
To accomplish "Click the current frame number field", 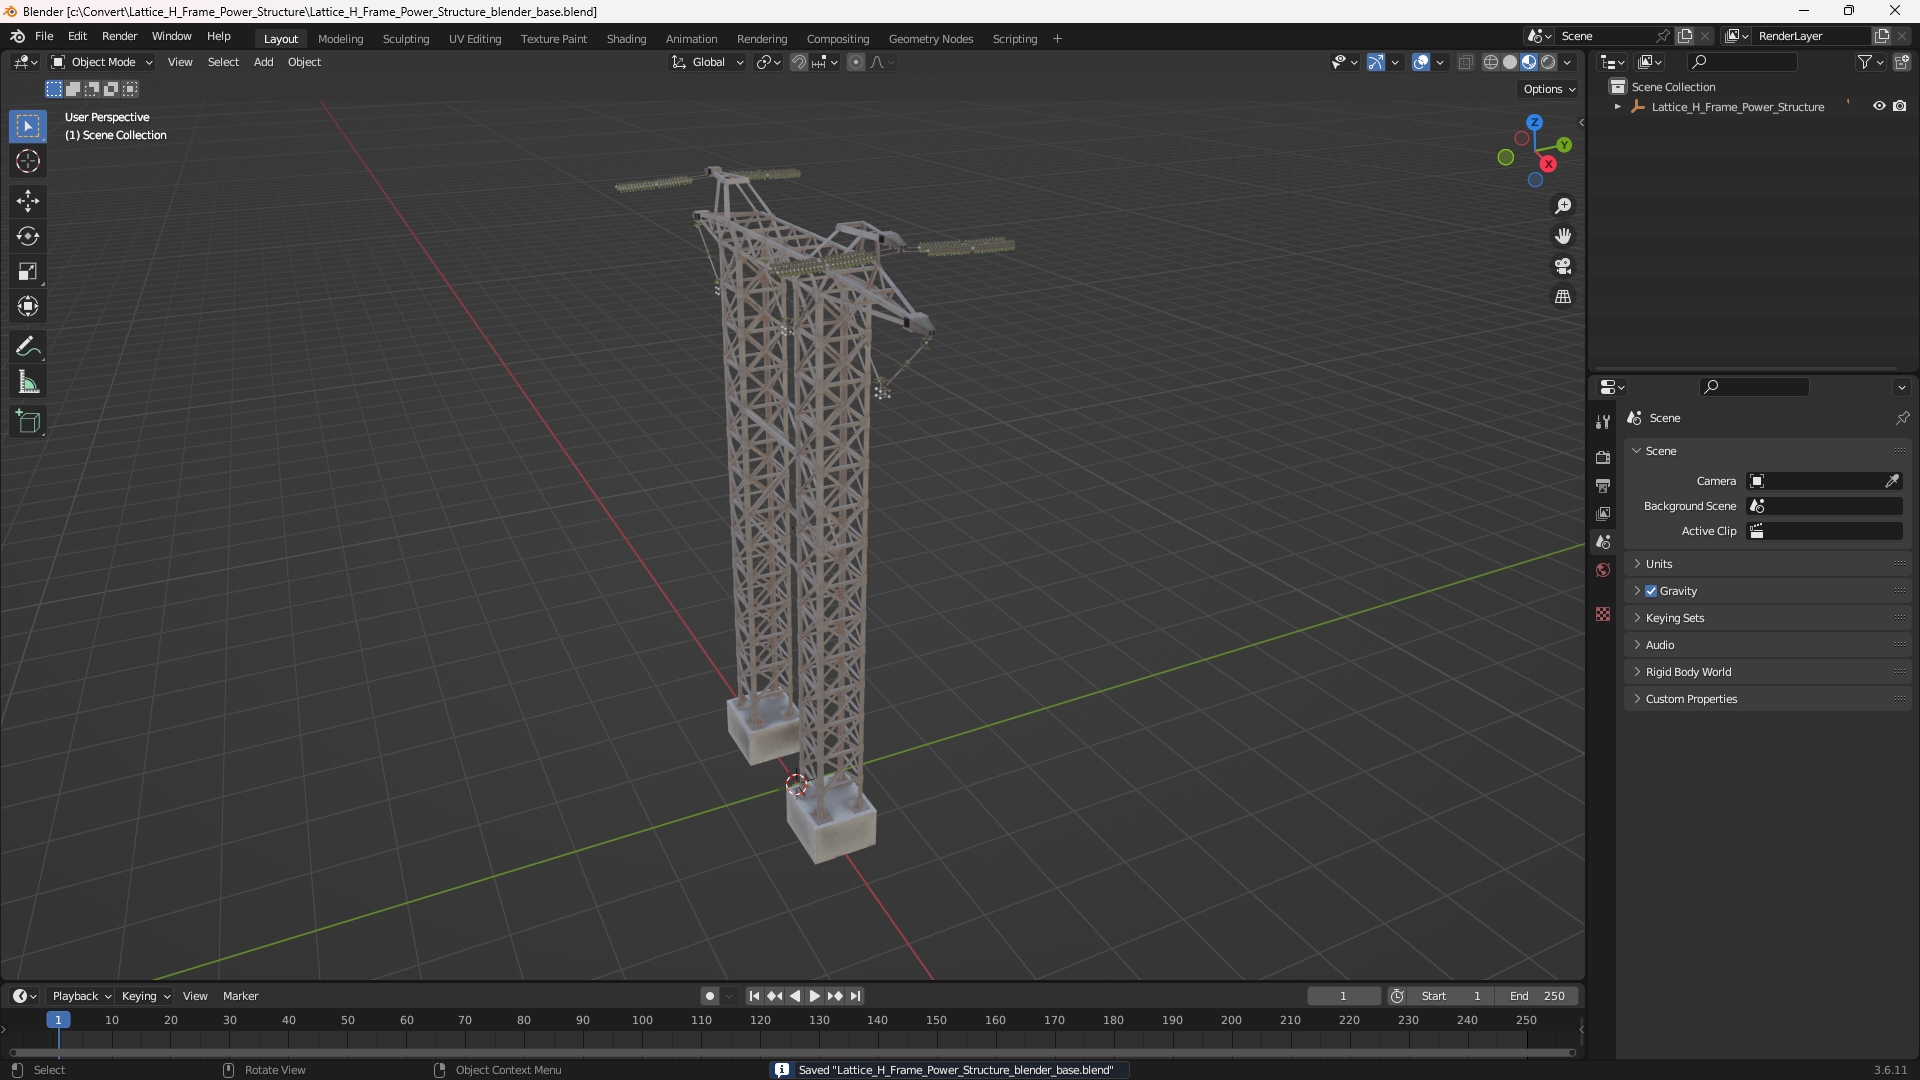I will [x=1343, y=996].
